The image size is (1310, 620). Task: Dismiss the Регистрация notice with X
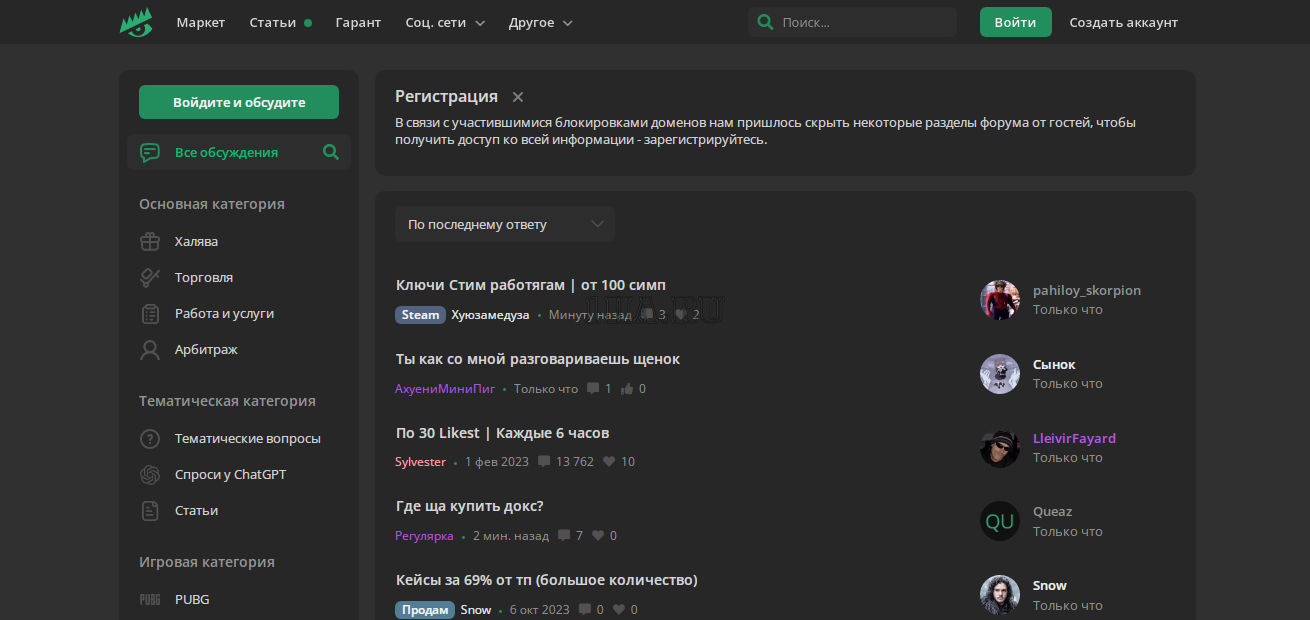[518, 97]
